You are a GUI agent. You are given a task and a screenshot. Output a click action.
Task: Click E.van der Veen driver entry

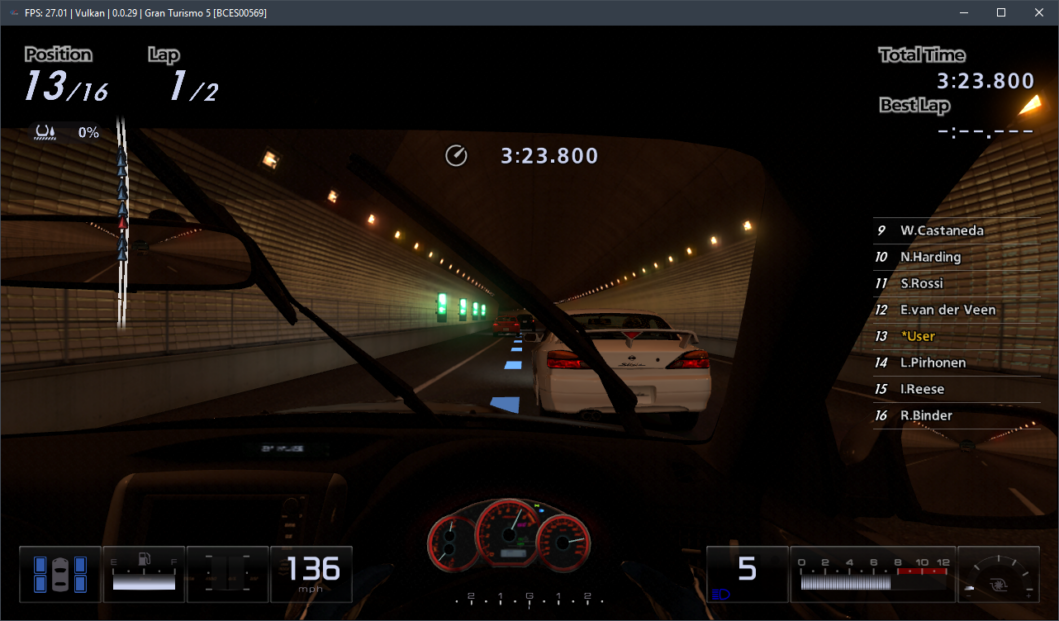947,310
